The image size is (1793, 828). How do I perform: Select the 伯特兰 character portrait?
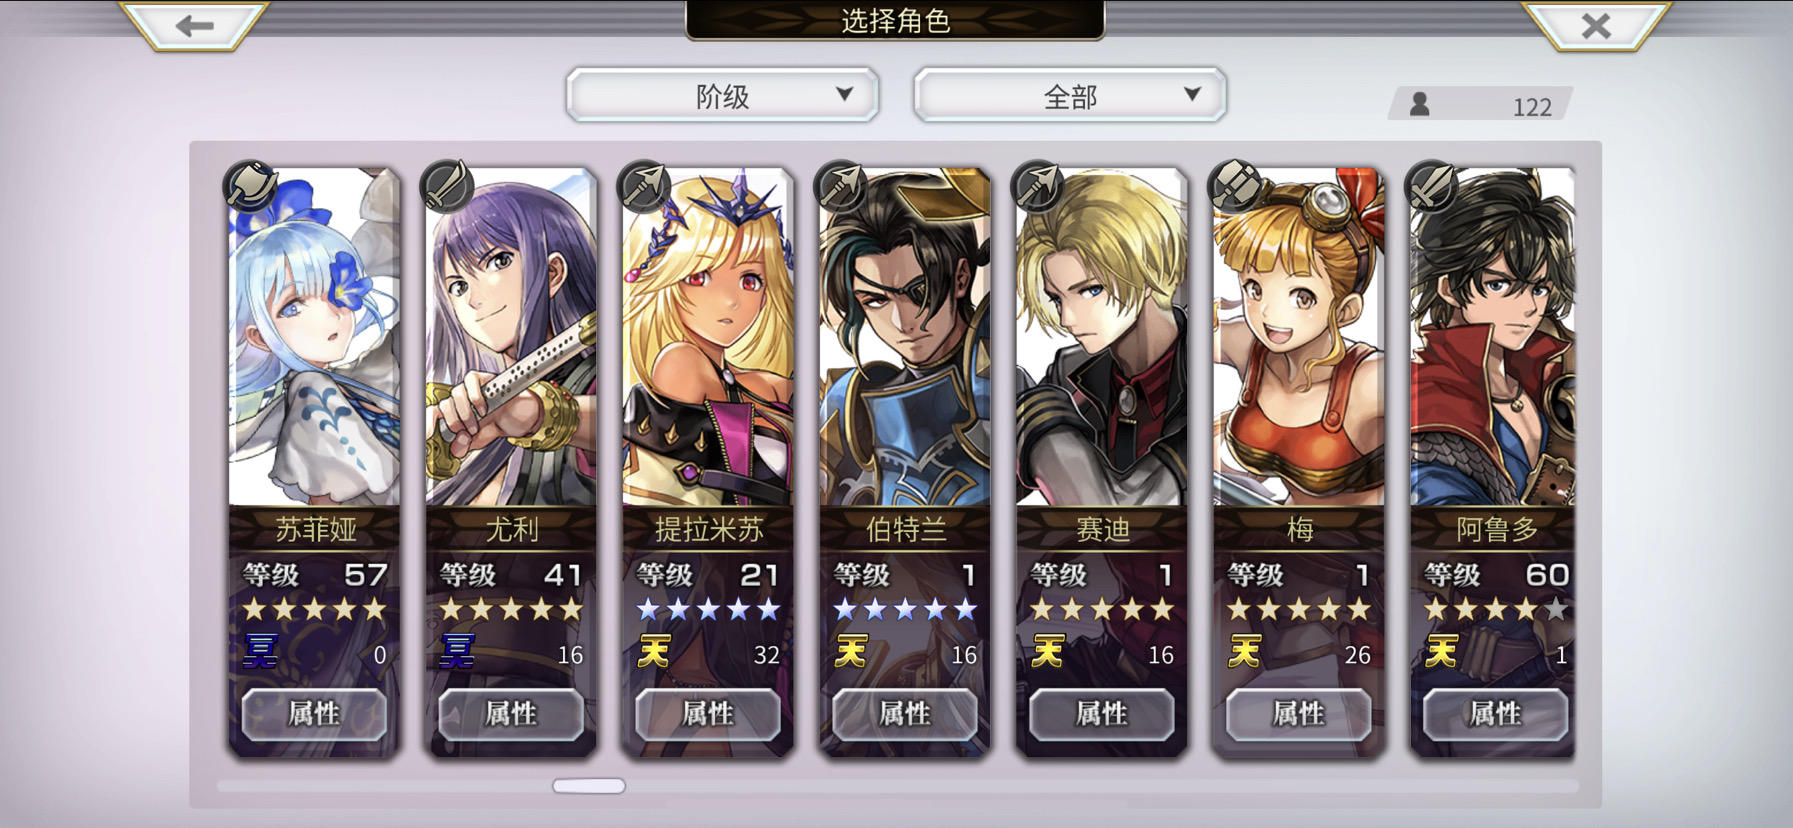click(x=905, y=337)
